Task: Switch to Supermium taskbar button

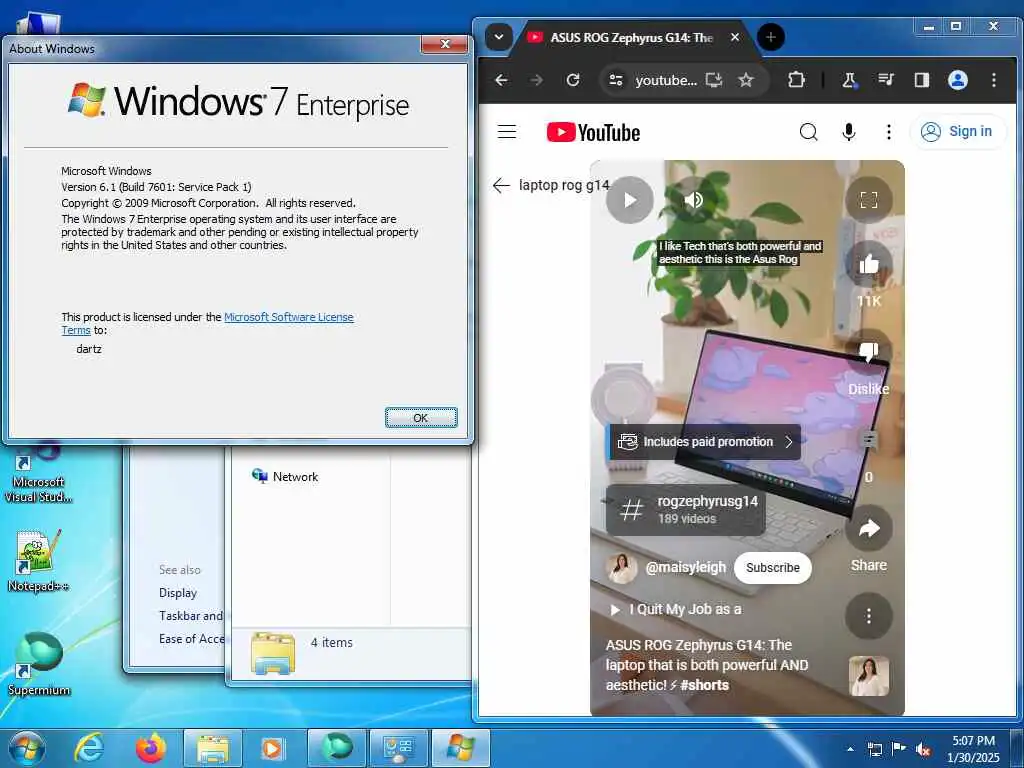Action: click(336, 748)
